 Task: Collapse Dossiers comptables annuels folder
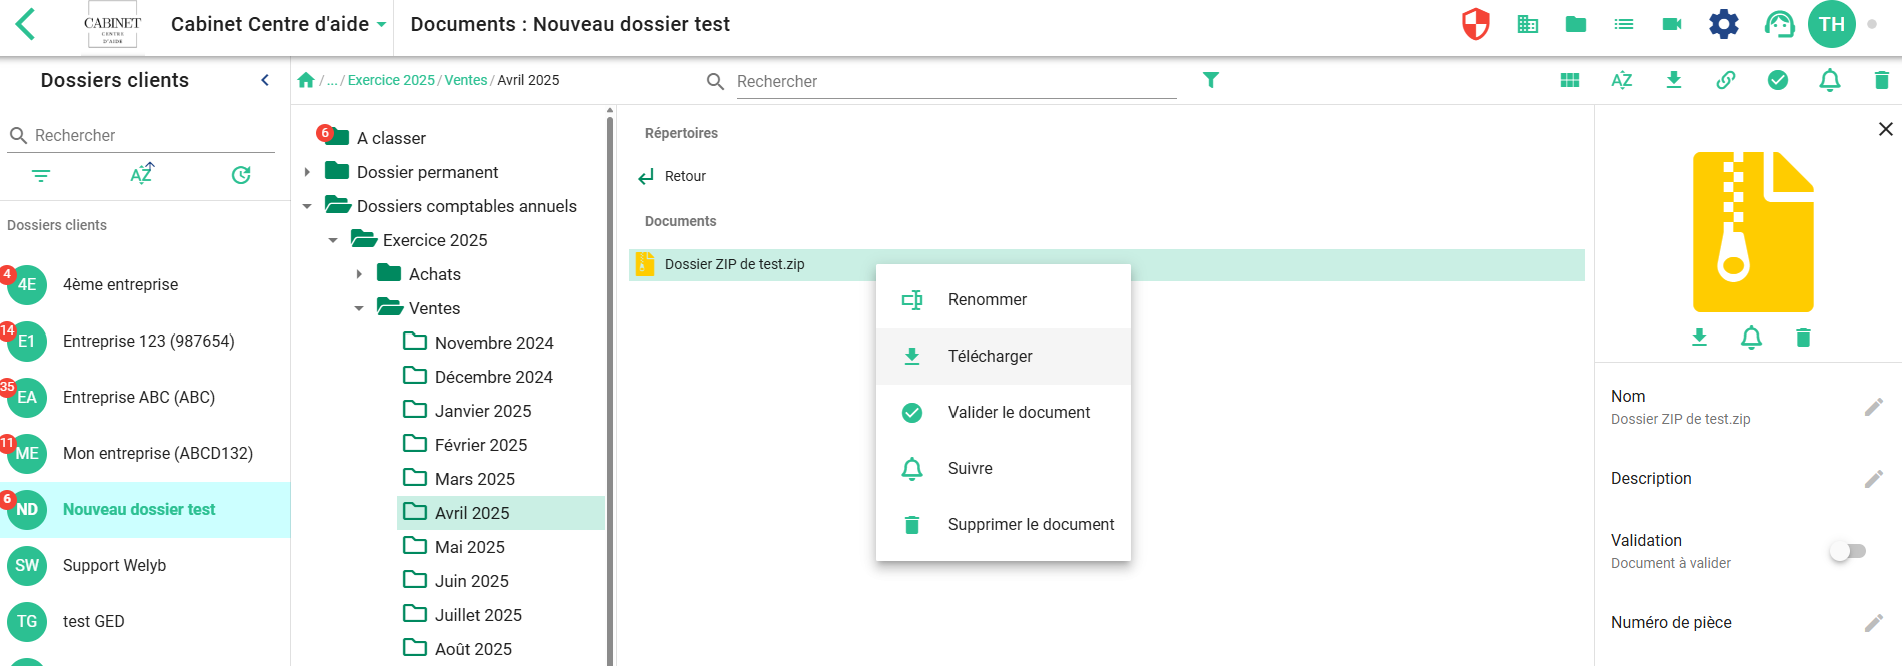click(x=307, y=206)
